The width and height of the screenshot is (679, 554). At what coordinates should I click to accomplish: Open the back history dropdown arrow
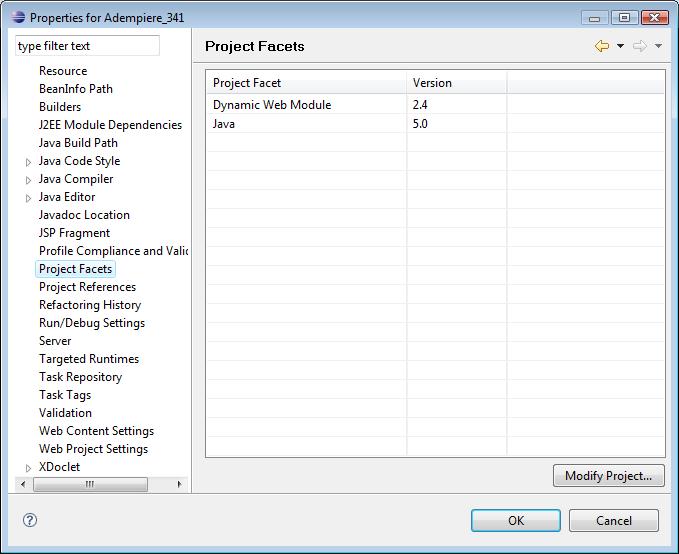click(x=620, y=46)
